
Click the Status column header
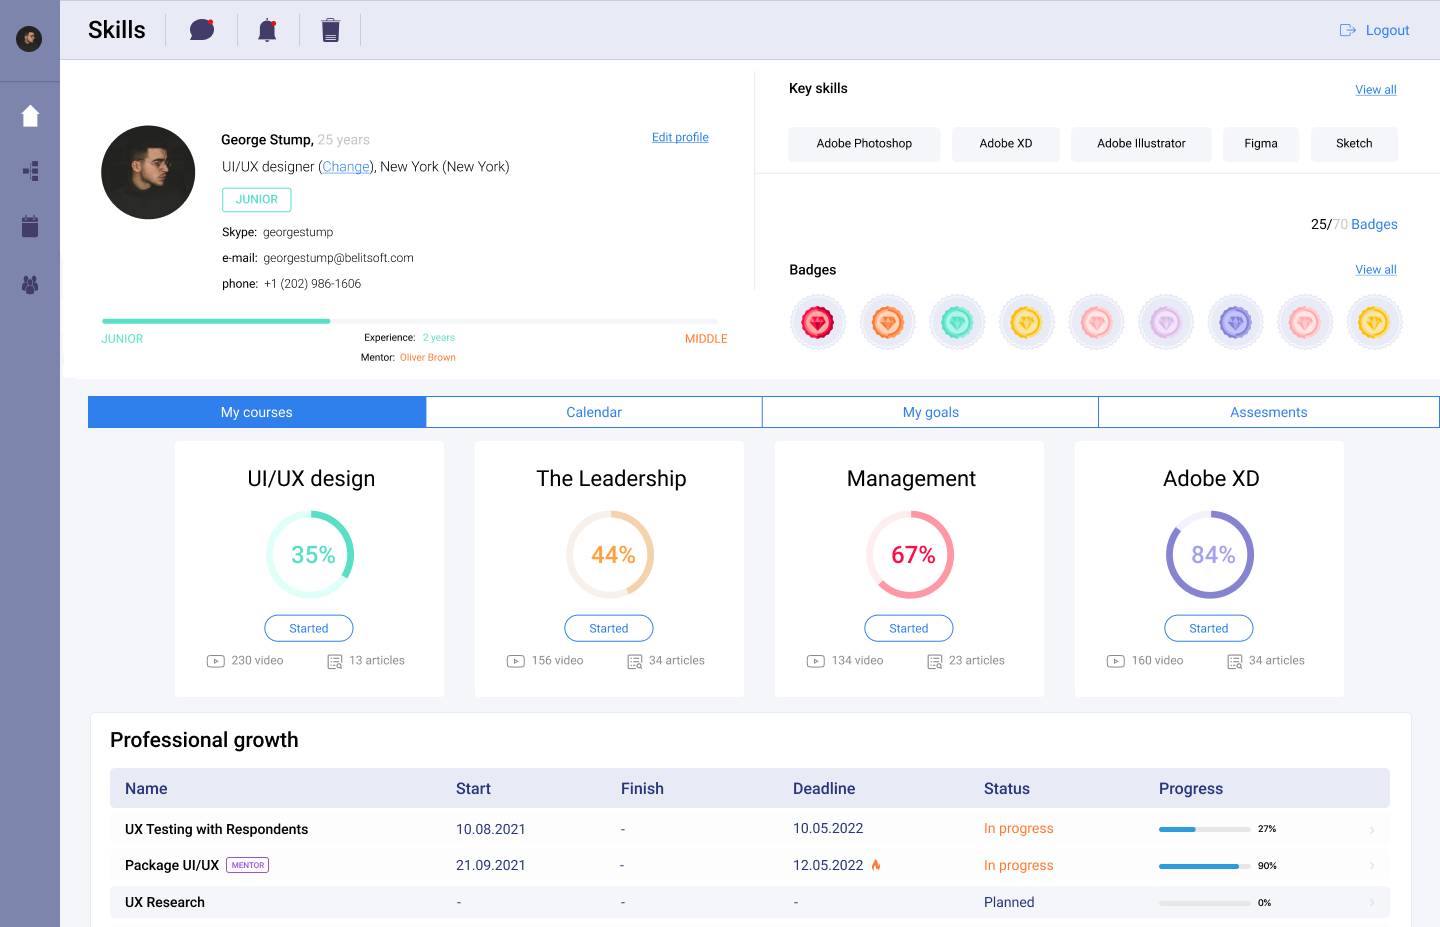pos(1007,789)
